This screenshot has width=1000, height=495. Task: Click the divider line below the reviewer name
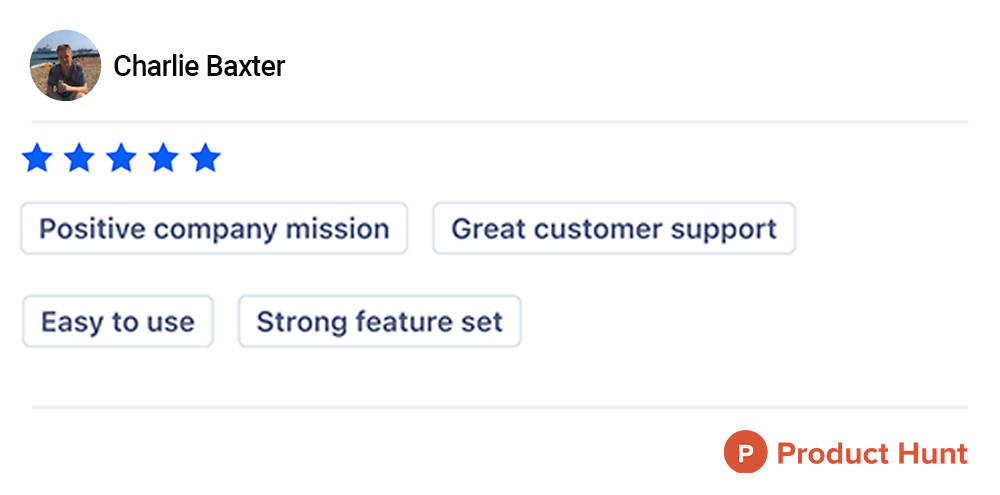click(x=500, y=122)
